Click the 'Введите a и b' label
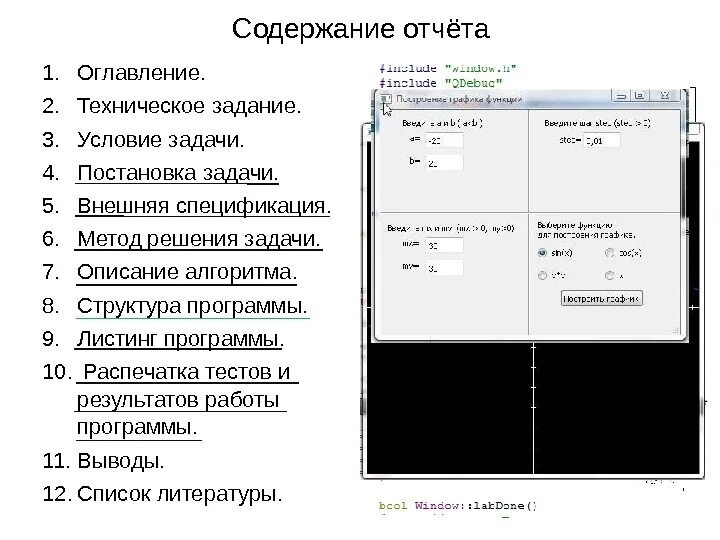 click(x=442, y=123)
